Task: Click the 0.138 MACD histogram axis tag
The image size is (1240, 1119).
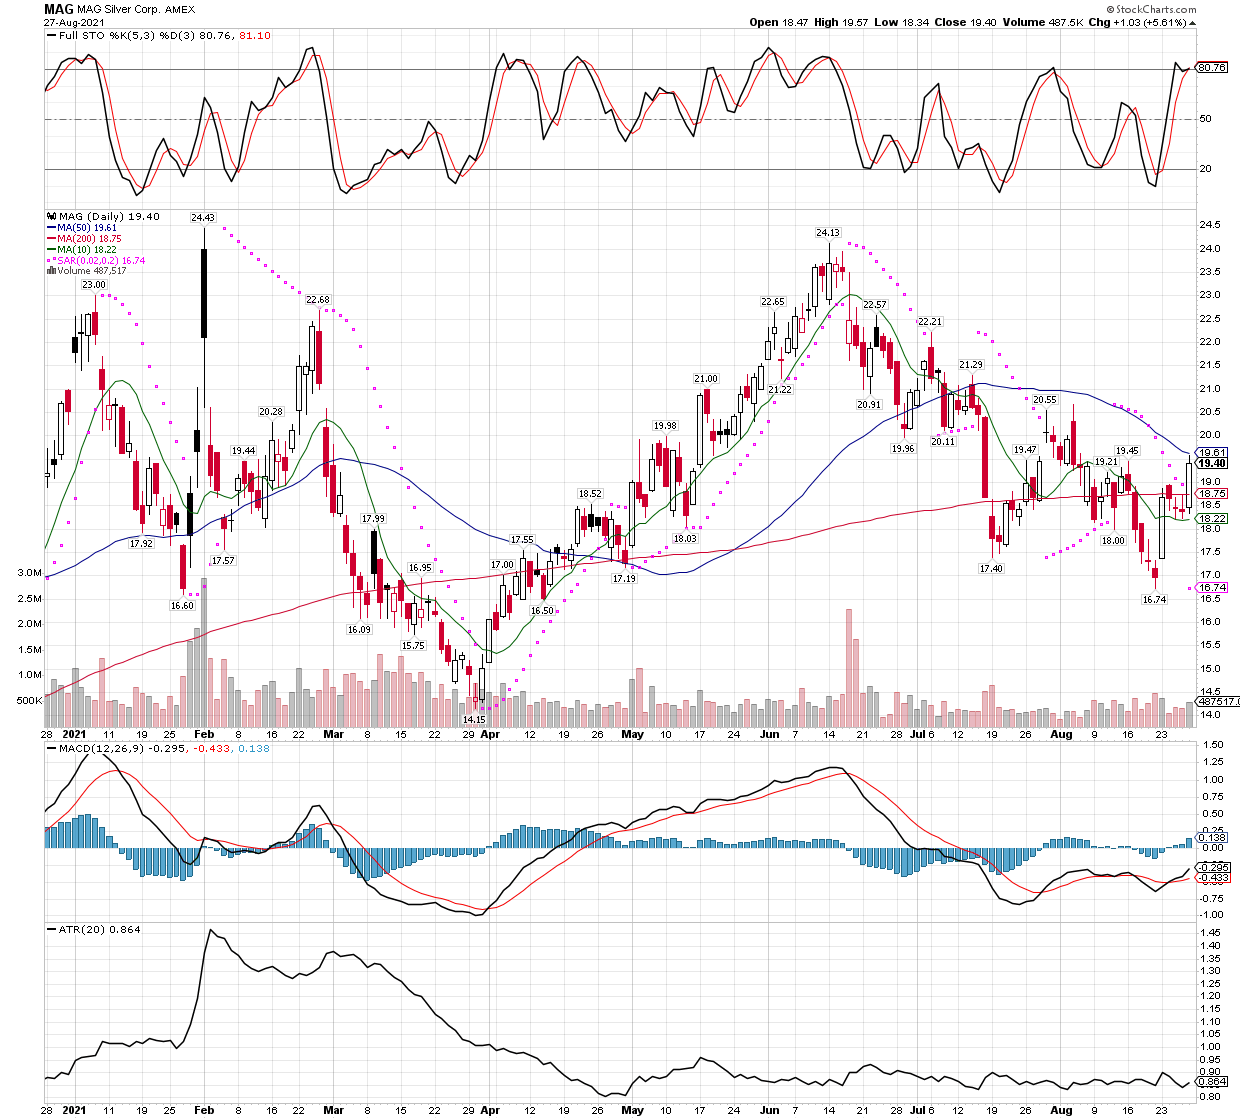Action: (1212, 838)
